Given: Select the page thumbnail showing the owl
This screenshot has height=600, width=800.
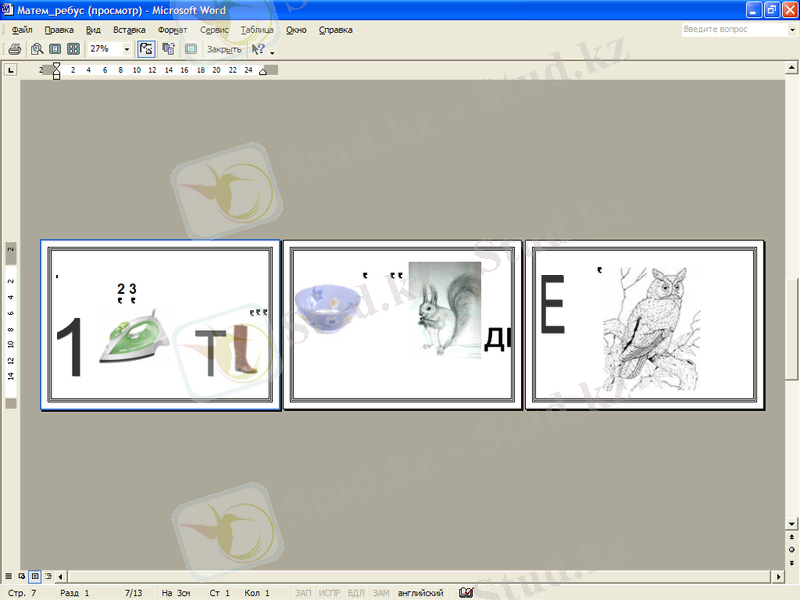Looking at the screenshot, I should [x=644, y=324].
